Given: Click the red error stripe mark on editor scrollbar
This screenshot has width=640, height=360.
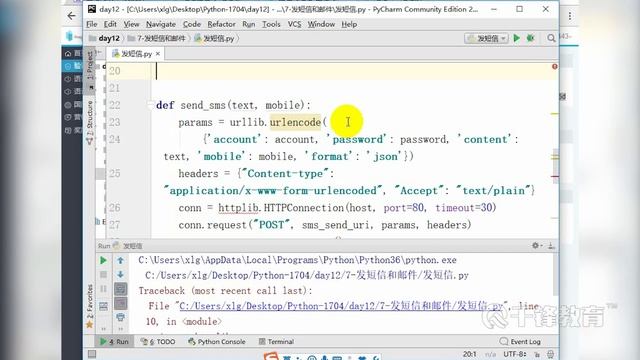Looking at the screenshot, I should 555,176.
